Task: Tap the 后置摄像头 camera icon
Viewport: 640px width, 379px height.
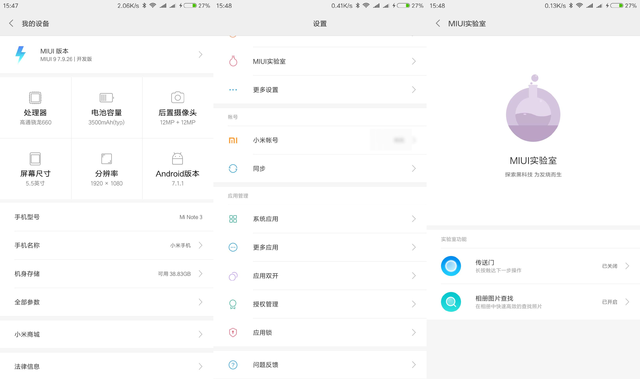Action: [178, 97]
